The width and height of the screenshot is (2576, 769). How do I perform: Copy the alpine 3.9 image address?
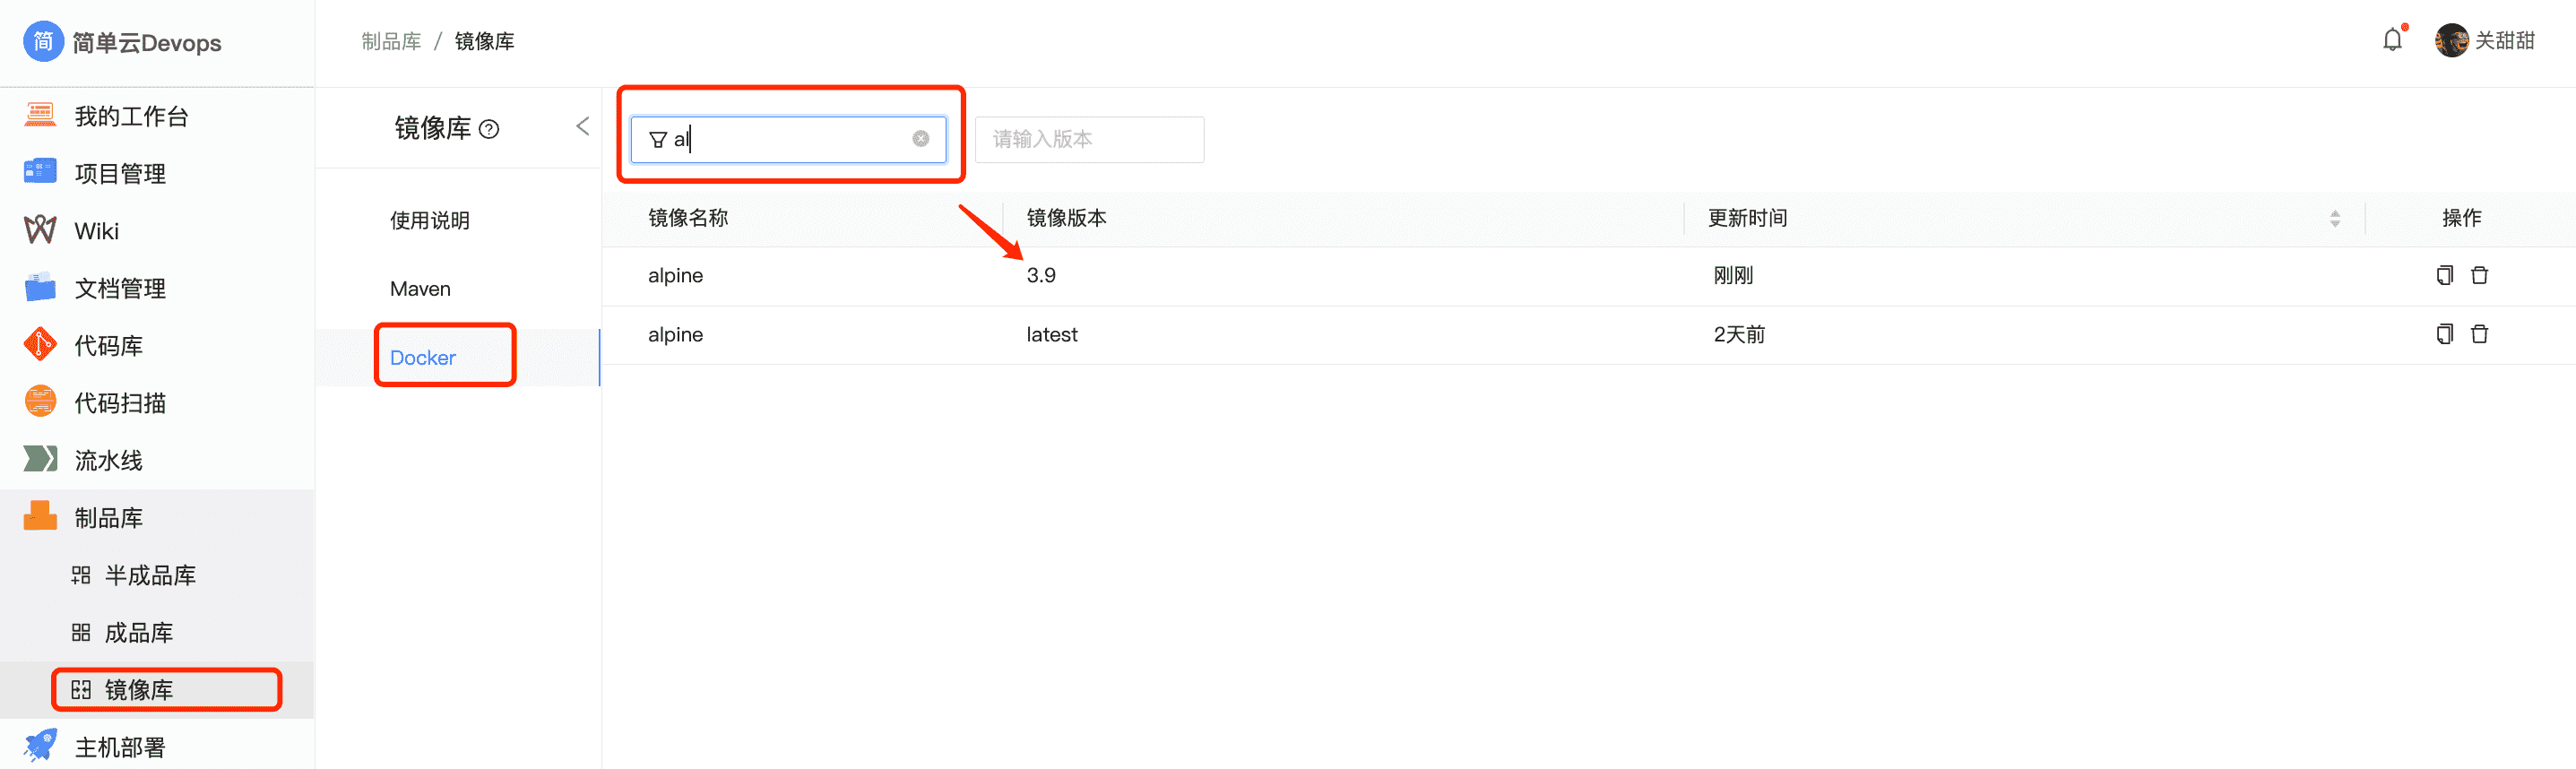[x=2444, y=275]
